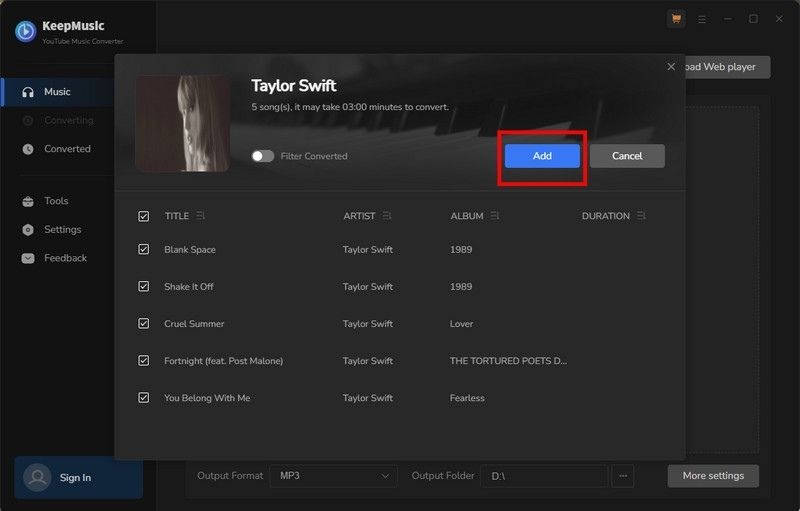The height and width of the screenshot is (511, 800).
Task: Close the Taylor Swift dialog with X
Action: [x=671, y=67]
